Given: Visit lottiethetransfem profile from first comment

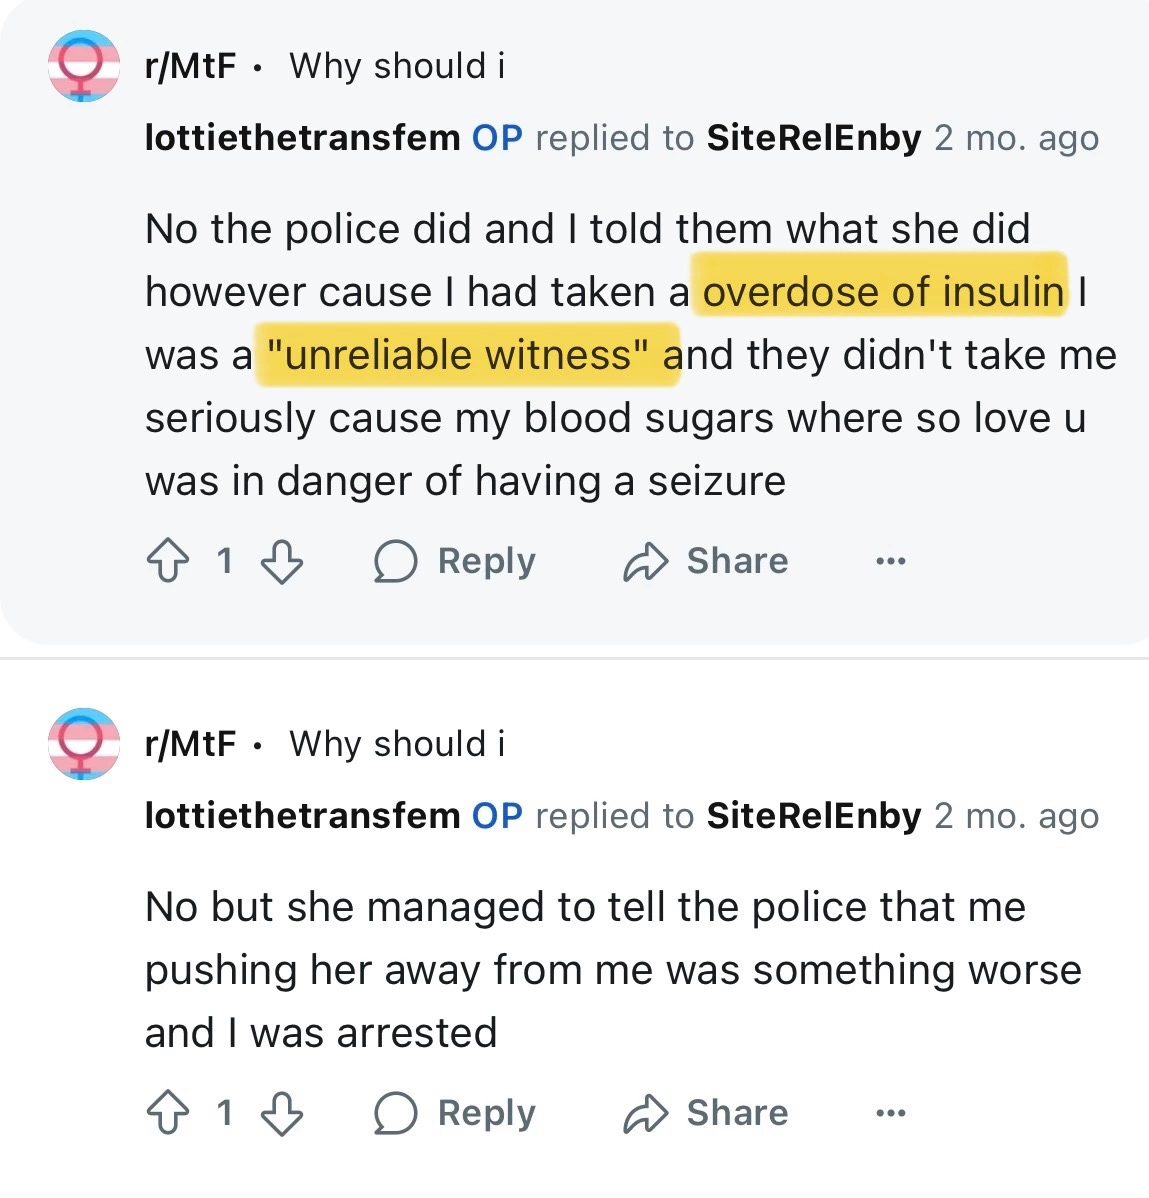Looking at the screenshot, I should (302, 138).
